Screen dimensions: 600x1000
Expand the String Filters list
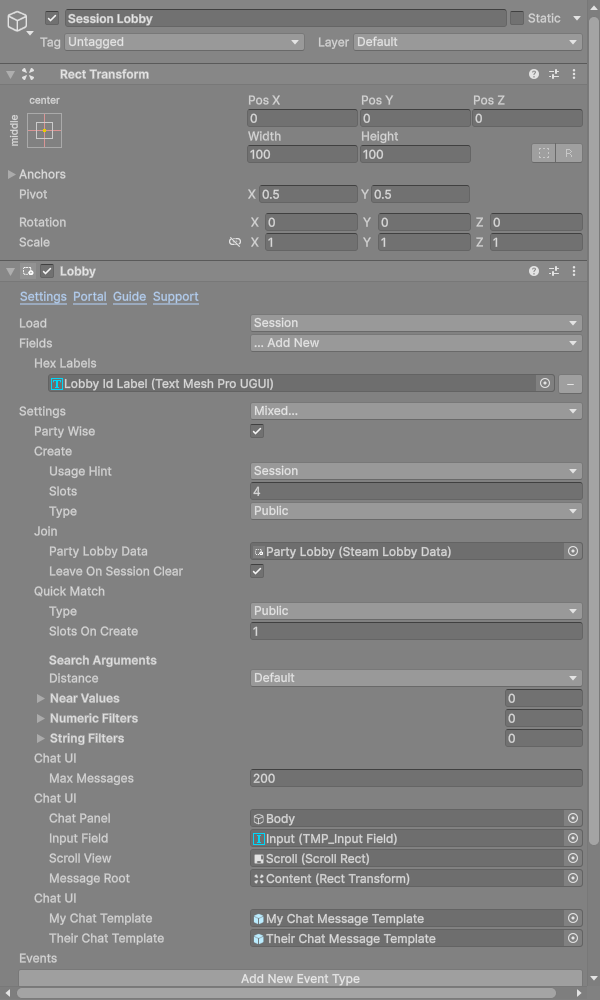pos(41,739)
